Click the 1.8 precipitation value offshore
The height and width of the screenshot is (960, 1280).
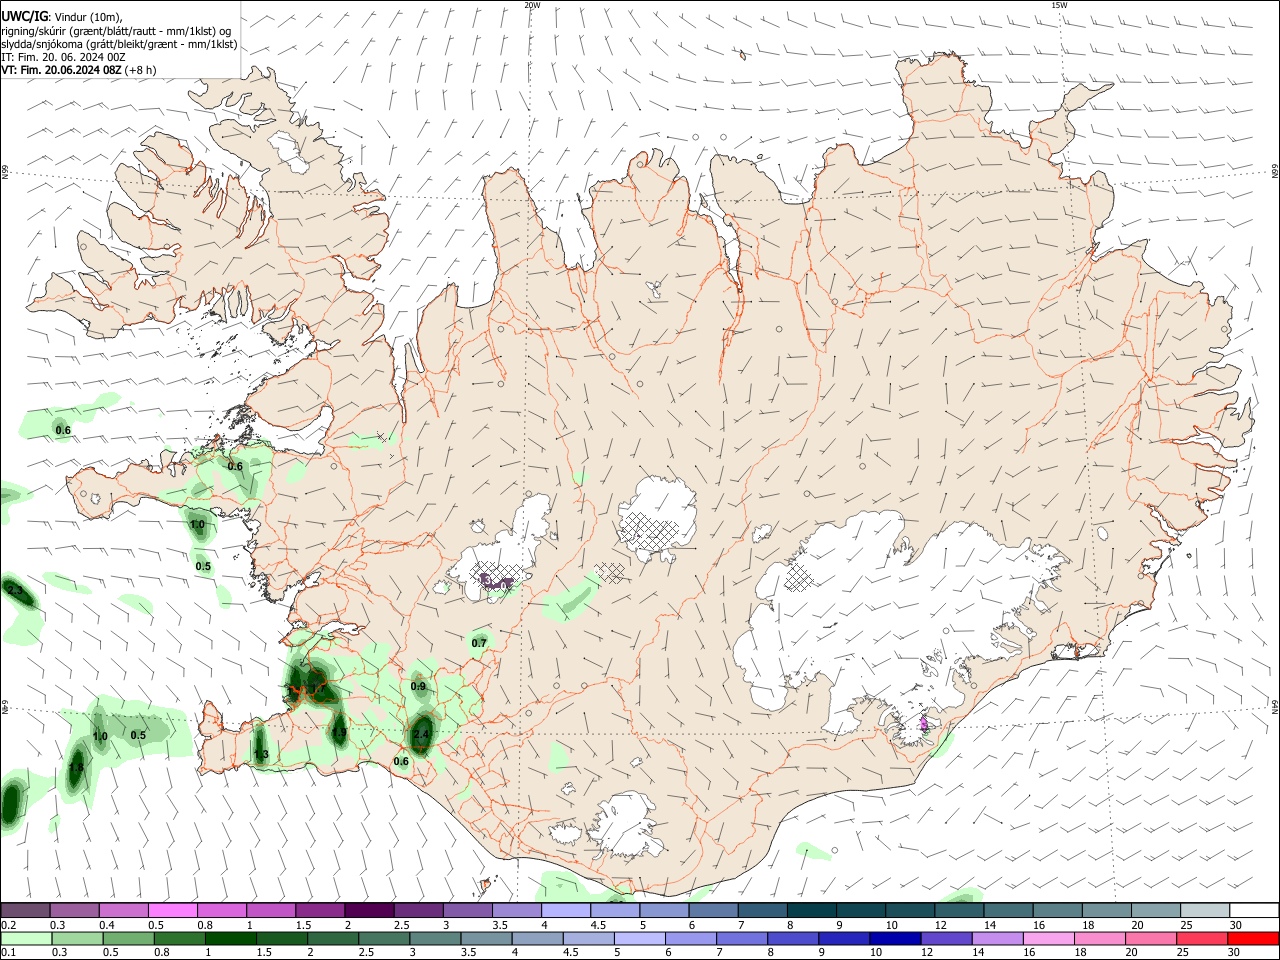pyautogui.click(x=76, y=768)
